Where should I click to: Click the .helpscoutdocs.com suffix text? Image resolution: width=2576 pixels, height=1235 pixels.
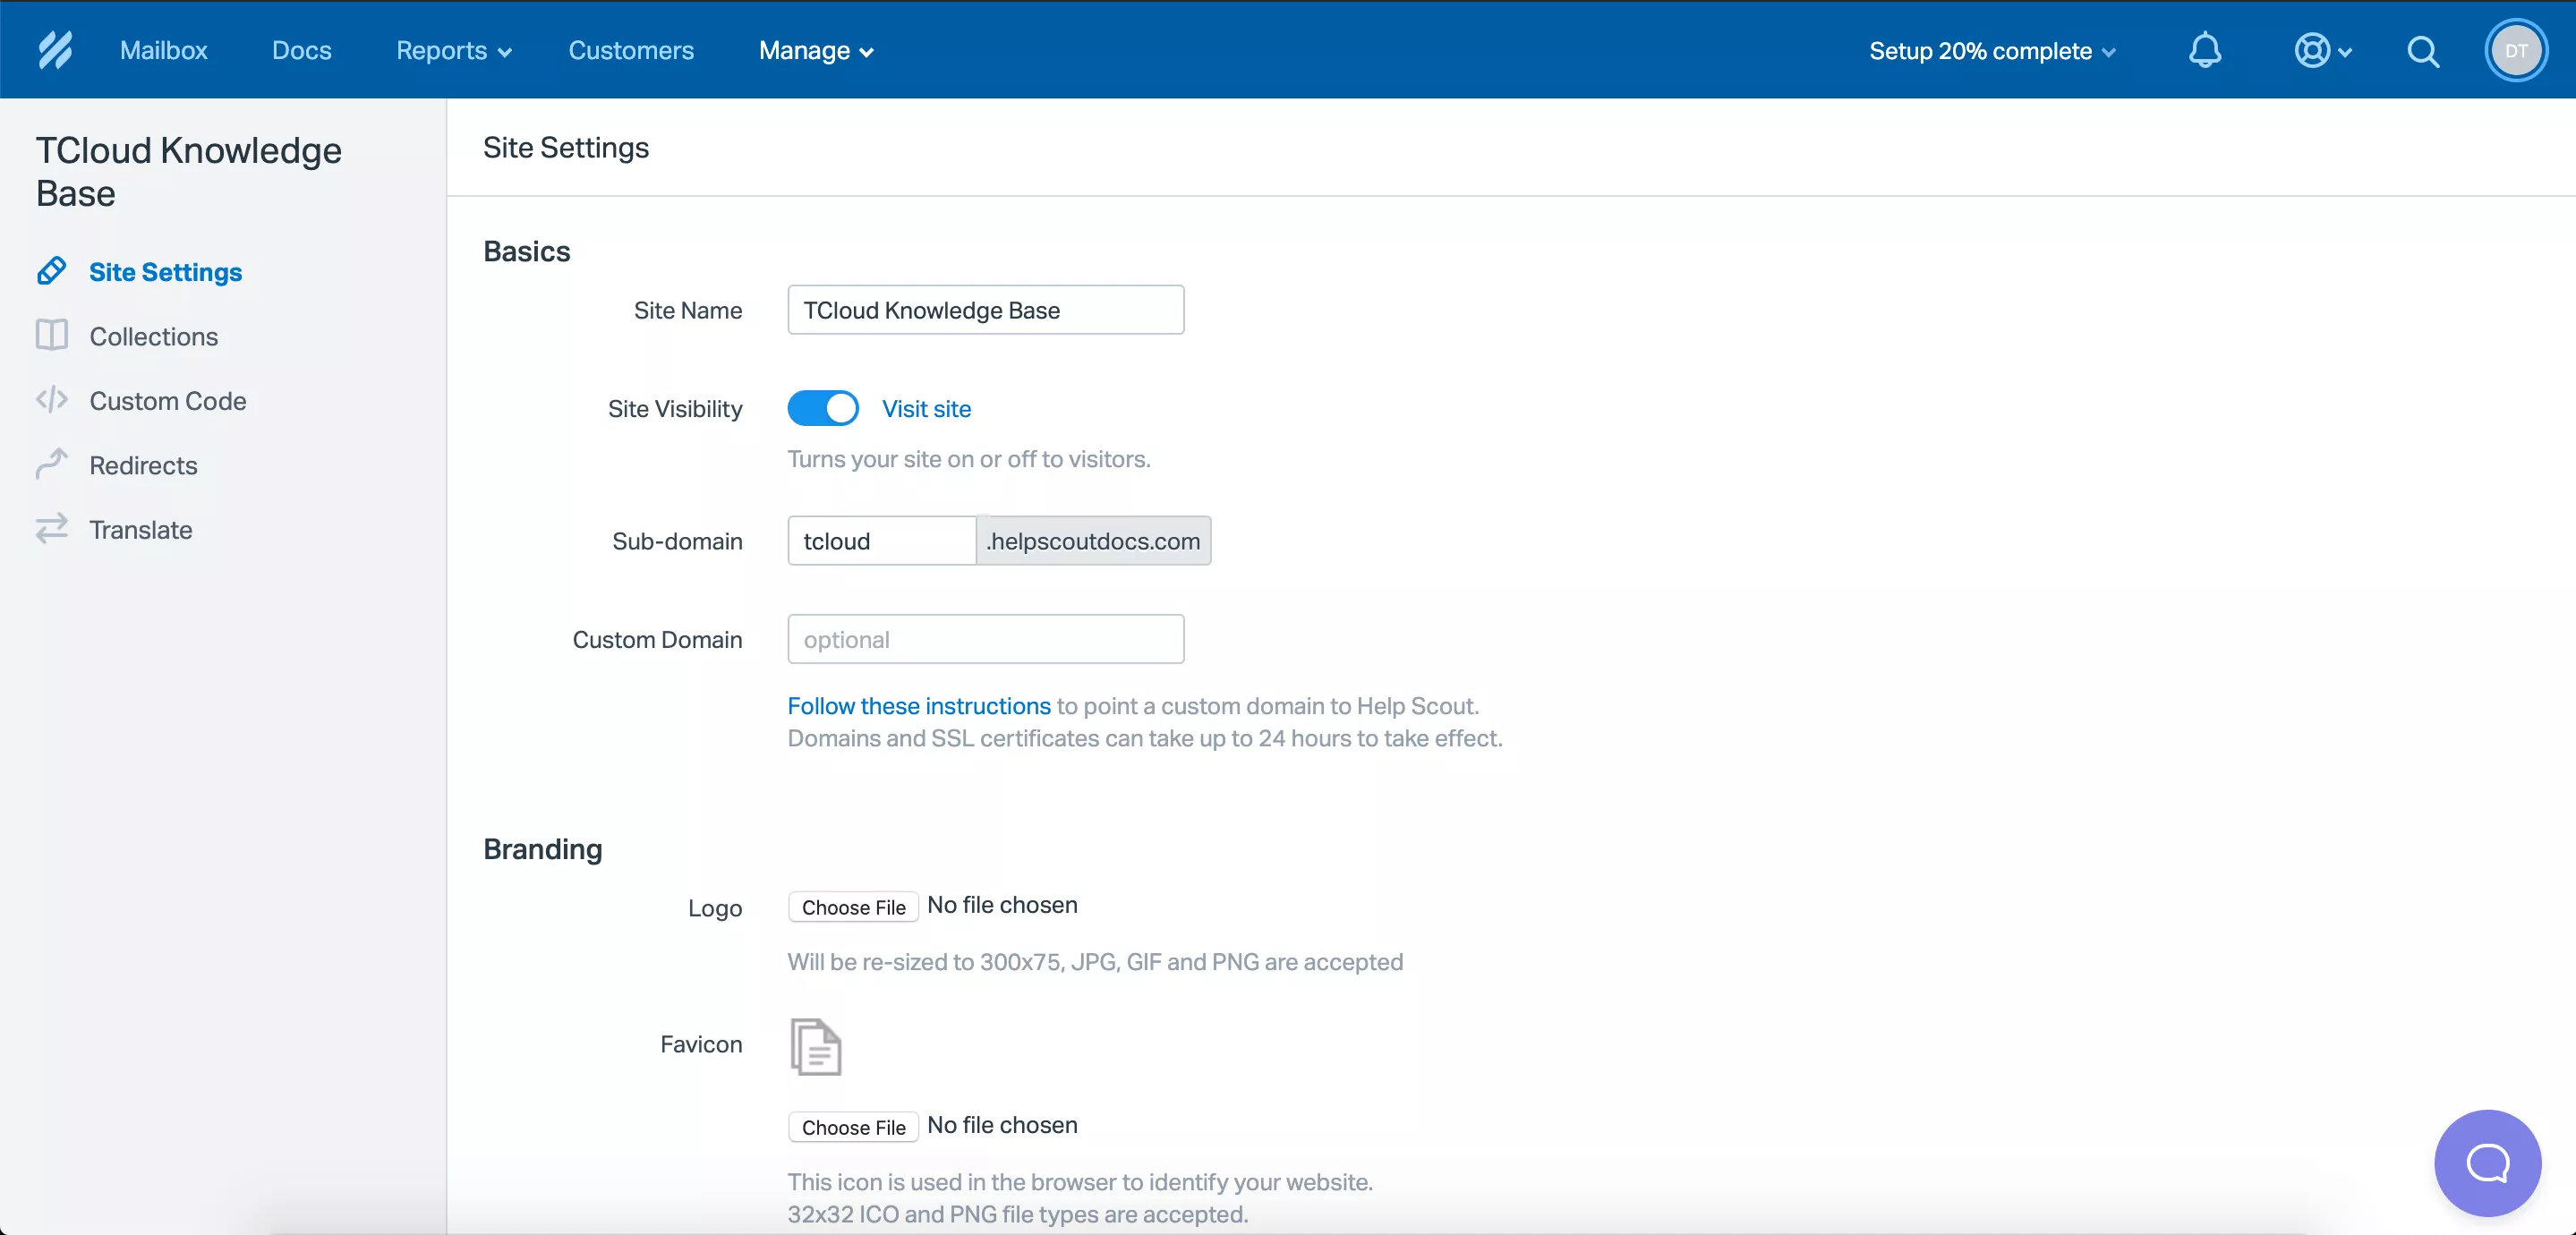pyautogui.click(x=1093, y=540)
